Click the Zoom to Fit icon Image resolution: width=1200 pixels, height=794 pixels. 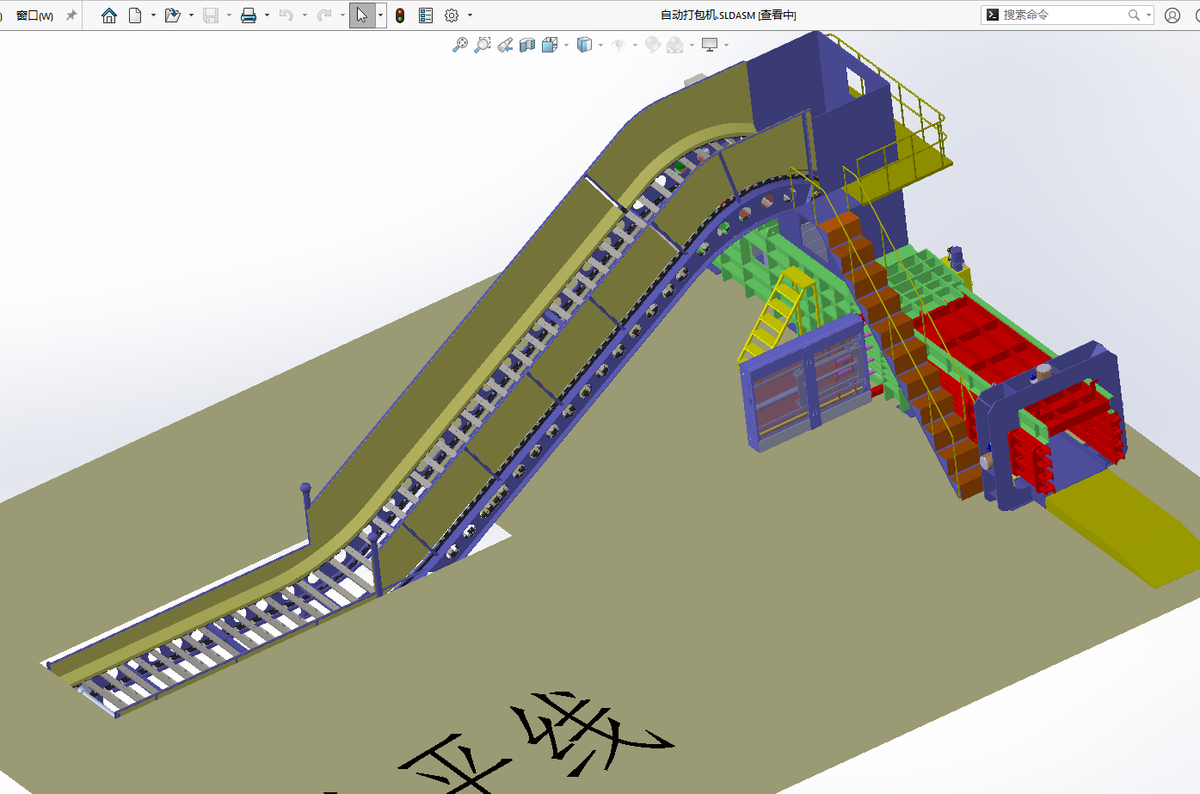tap(460, 44)
